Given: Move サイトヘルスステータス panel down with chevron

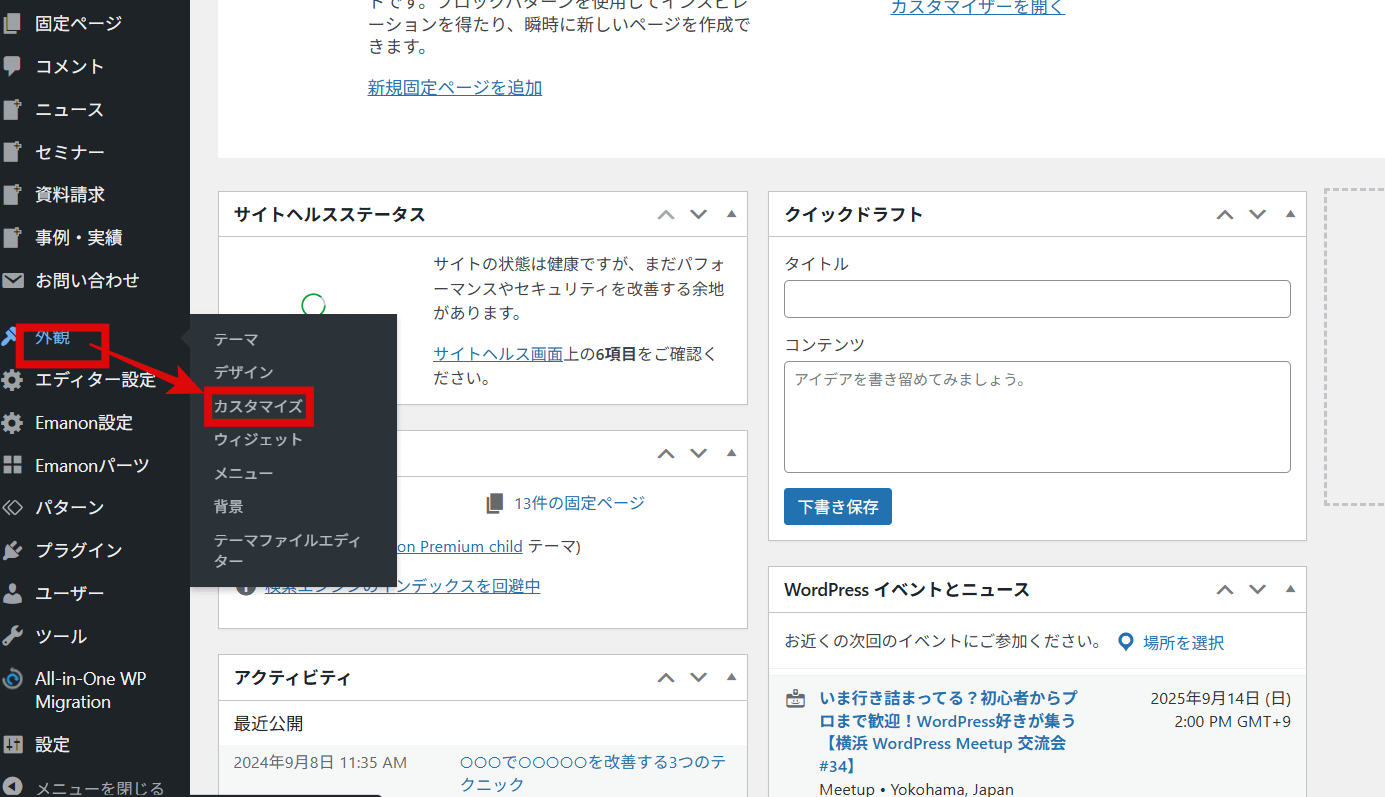Looking at the screenshot, I should click(x=699, y=214).
